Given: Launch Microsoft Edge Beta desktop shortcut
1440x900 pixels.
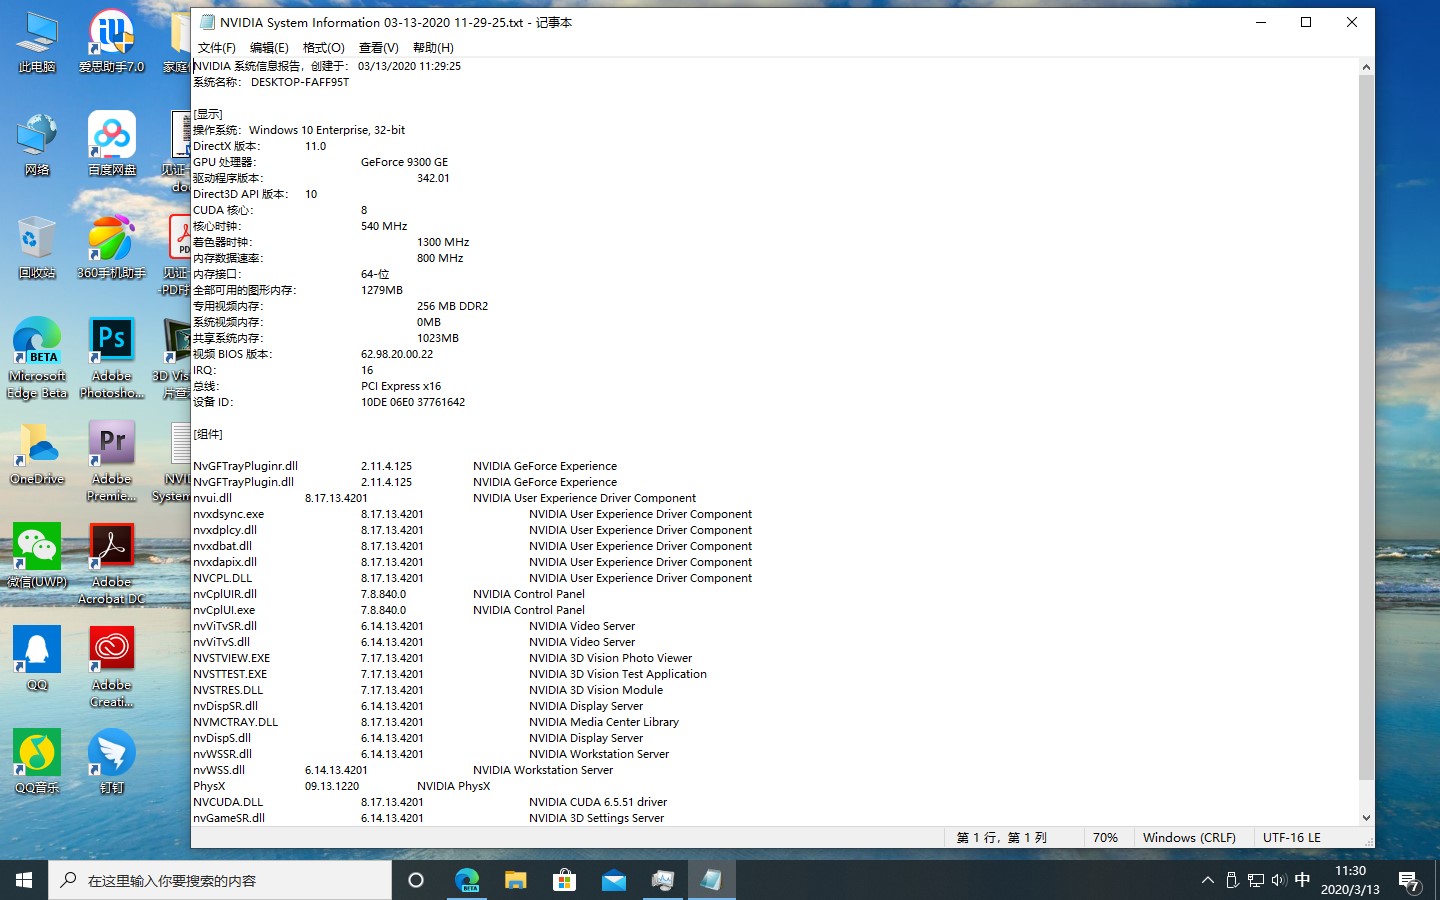Looking at the screenshot, I should (x=37, y=358).
